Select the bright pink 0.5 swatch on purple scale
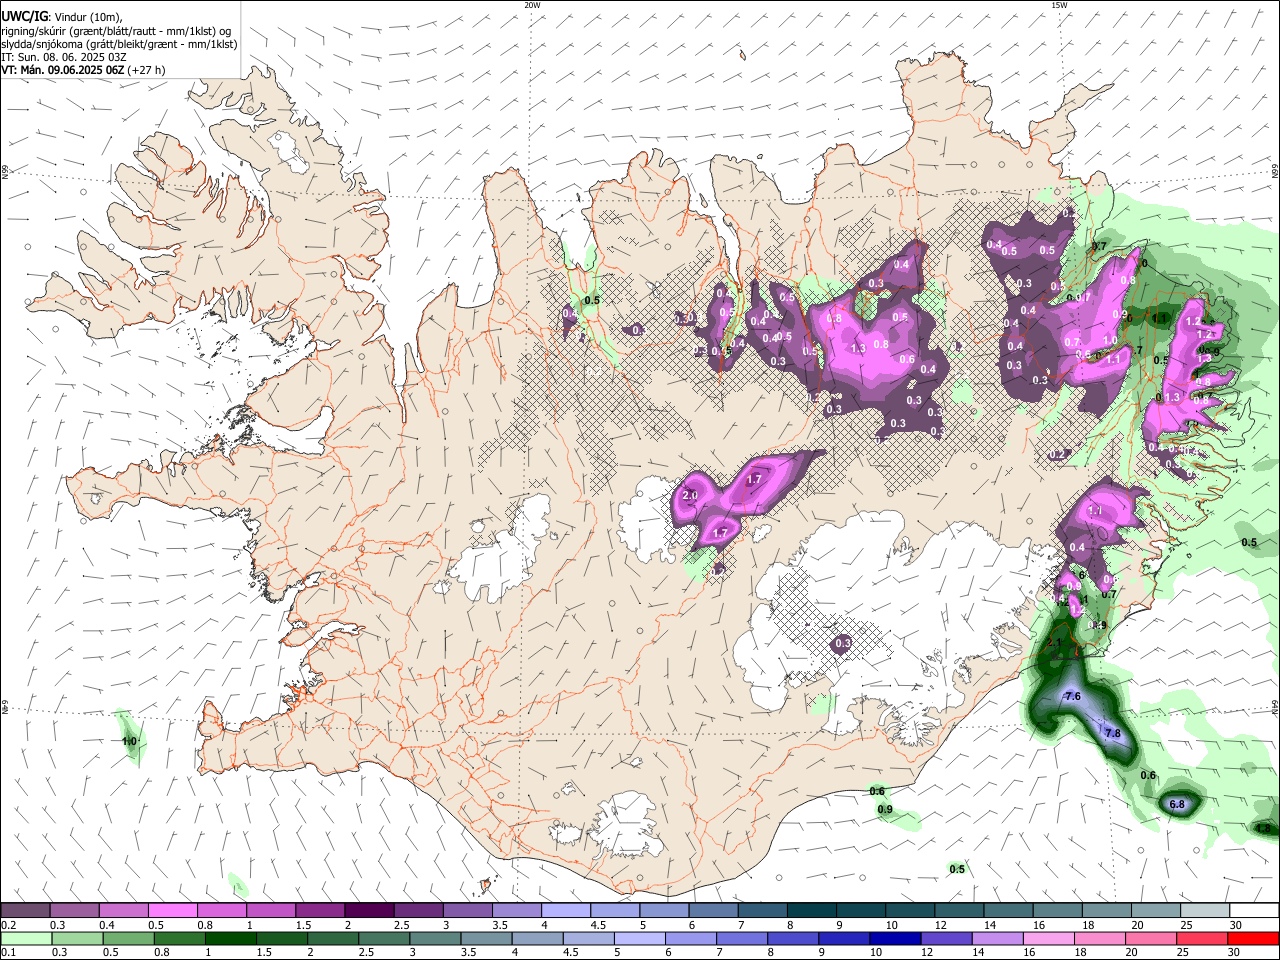Screen dimensions: 1280x960 (173, 911)
